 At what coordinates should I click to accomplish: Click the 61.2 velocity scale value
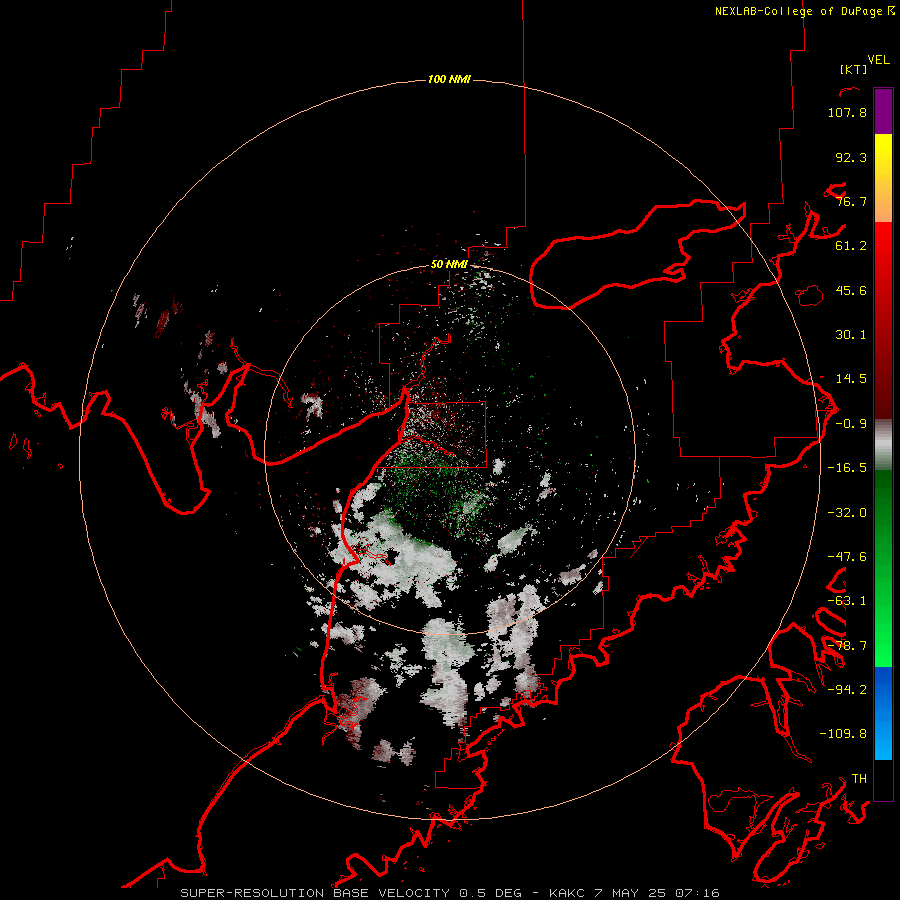pyautogui.click(x=851, y=246)
